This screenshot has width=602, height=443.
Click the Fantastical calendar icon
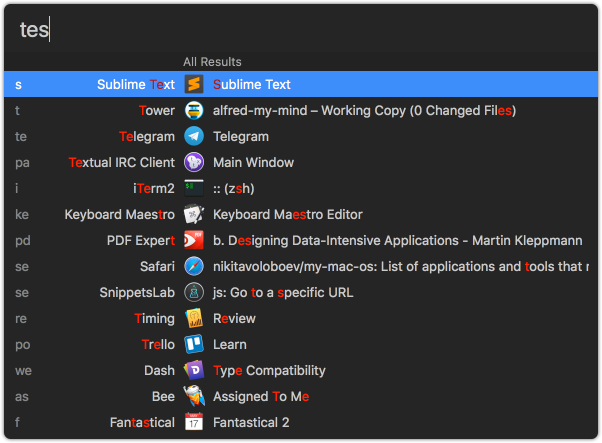tap(194, 422)
